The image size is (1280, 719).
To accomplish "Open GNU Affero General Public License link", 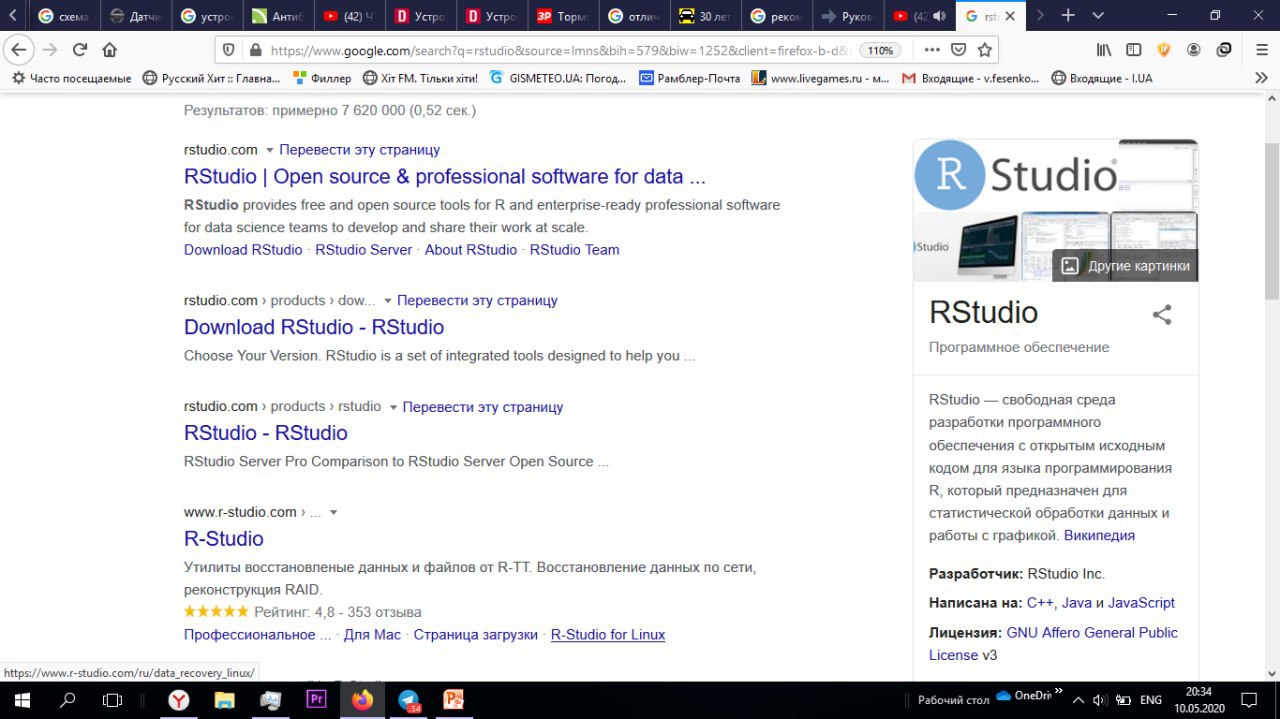I will pos(1053,644).
